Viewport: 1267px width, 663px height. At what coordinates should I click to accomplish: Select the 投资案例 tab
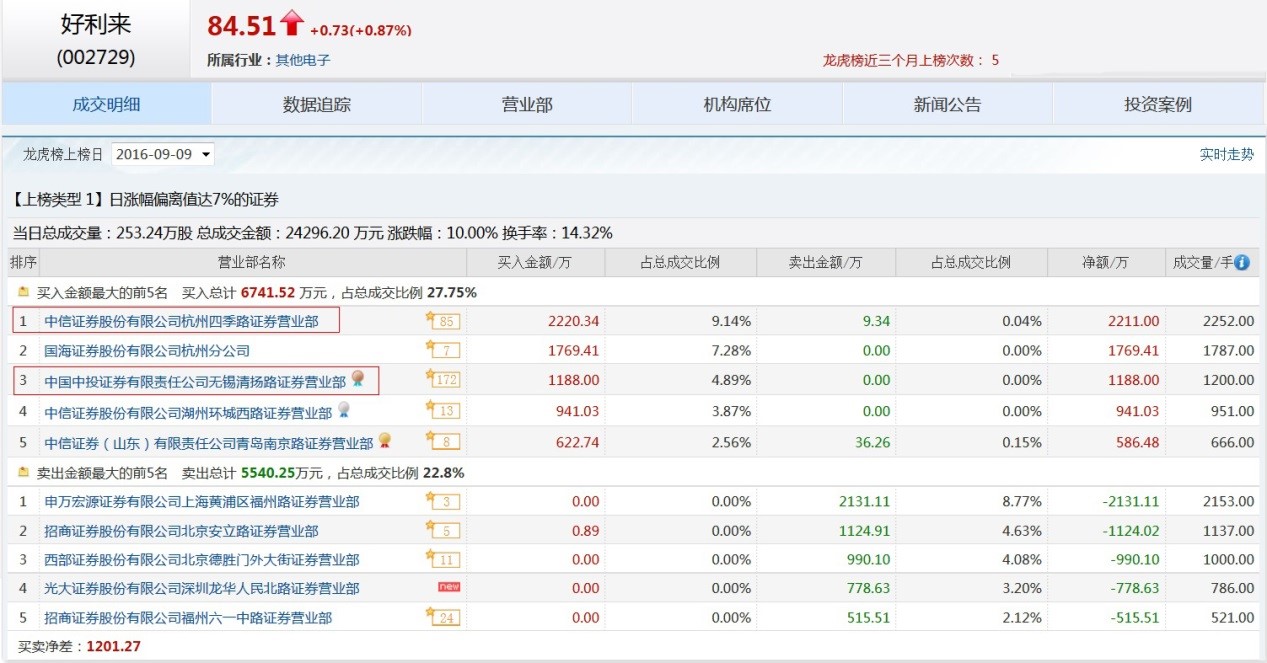1158,104
